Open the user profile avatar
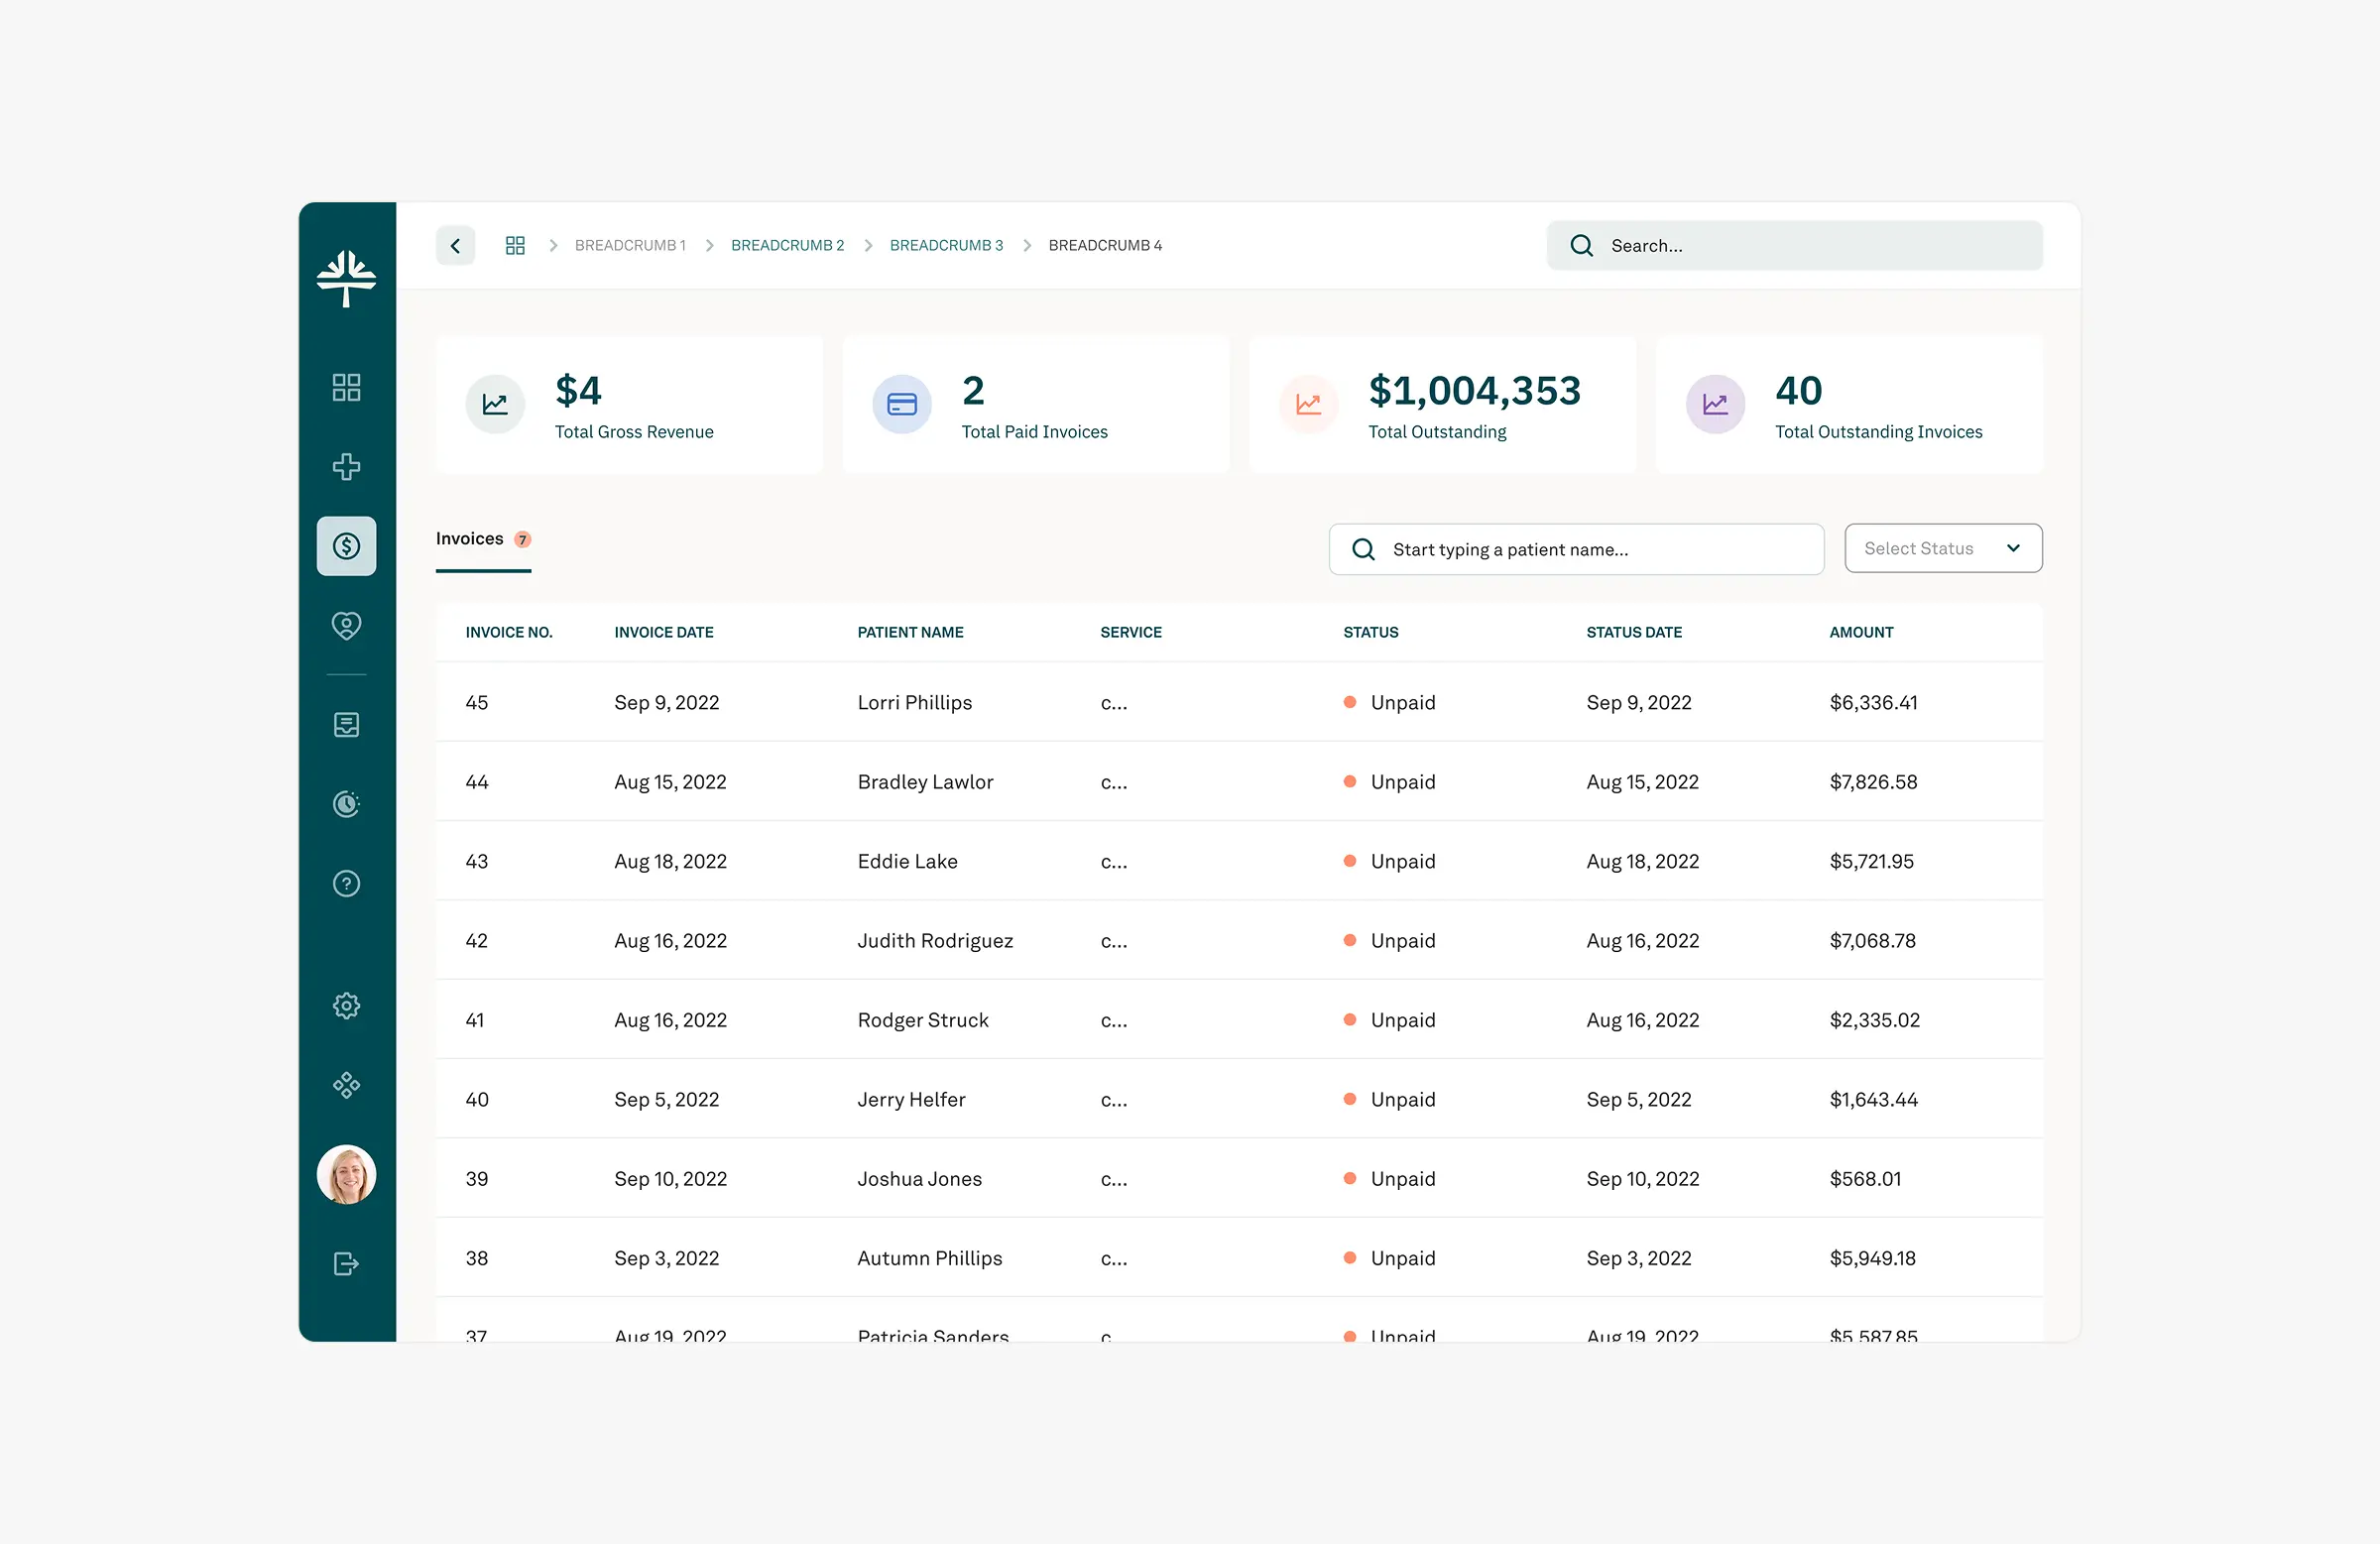Screen dimensions: 2380x1544 point(346,1175)
